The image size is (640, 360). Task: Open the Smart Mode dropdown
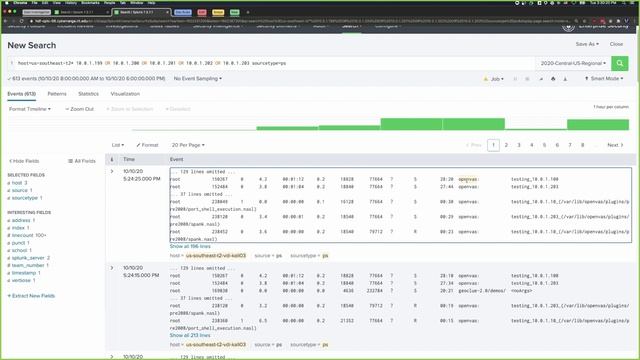pyautogui.click(x=604, y=78)
